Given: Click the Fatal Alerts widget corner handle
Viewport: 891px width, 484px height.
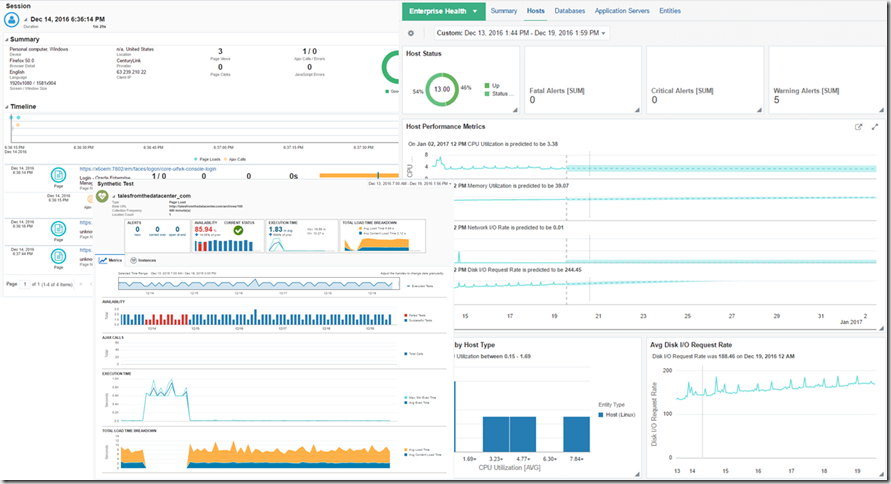Looking at the screenshot, I should [x=637, y=110].
